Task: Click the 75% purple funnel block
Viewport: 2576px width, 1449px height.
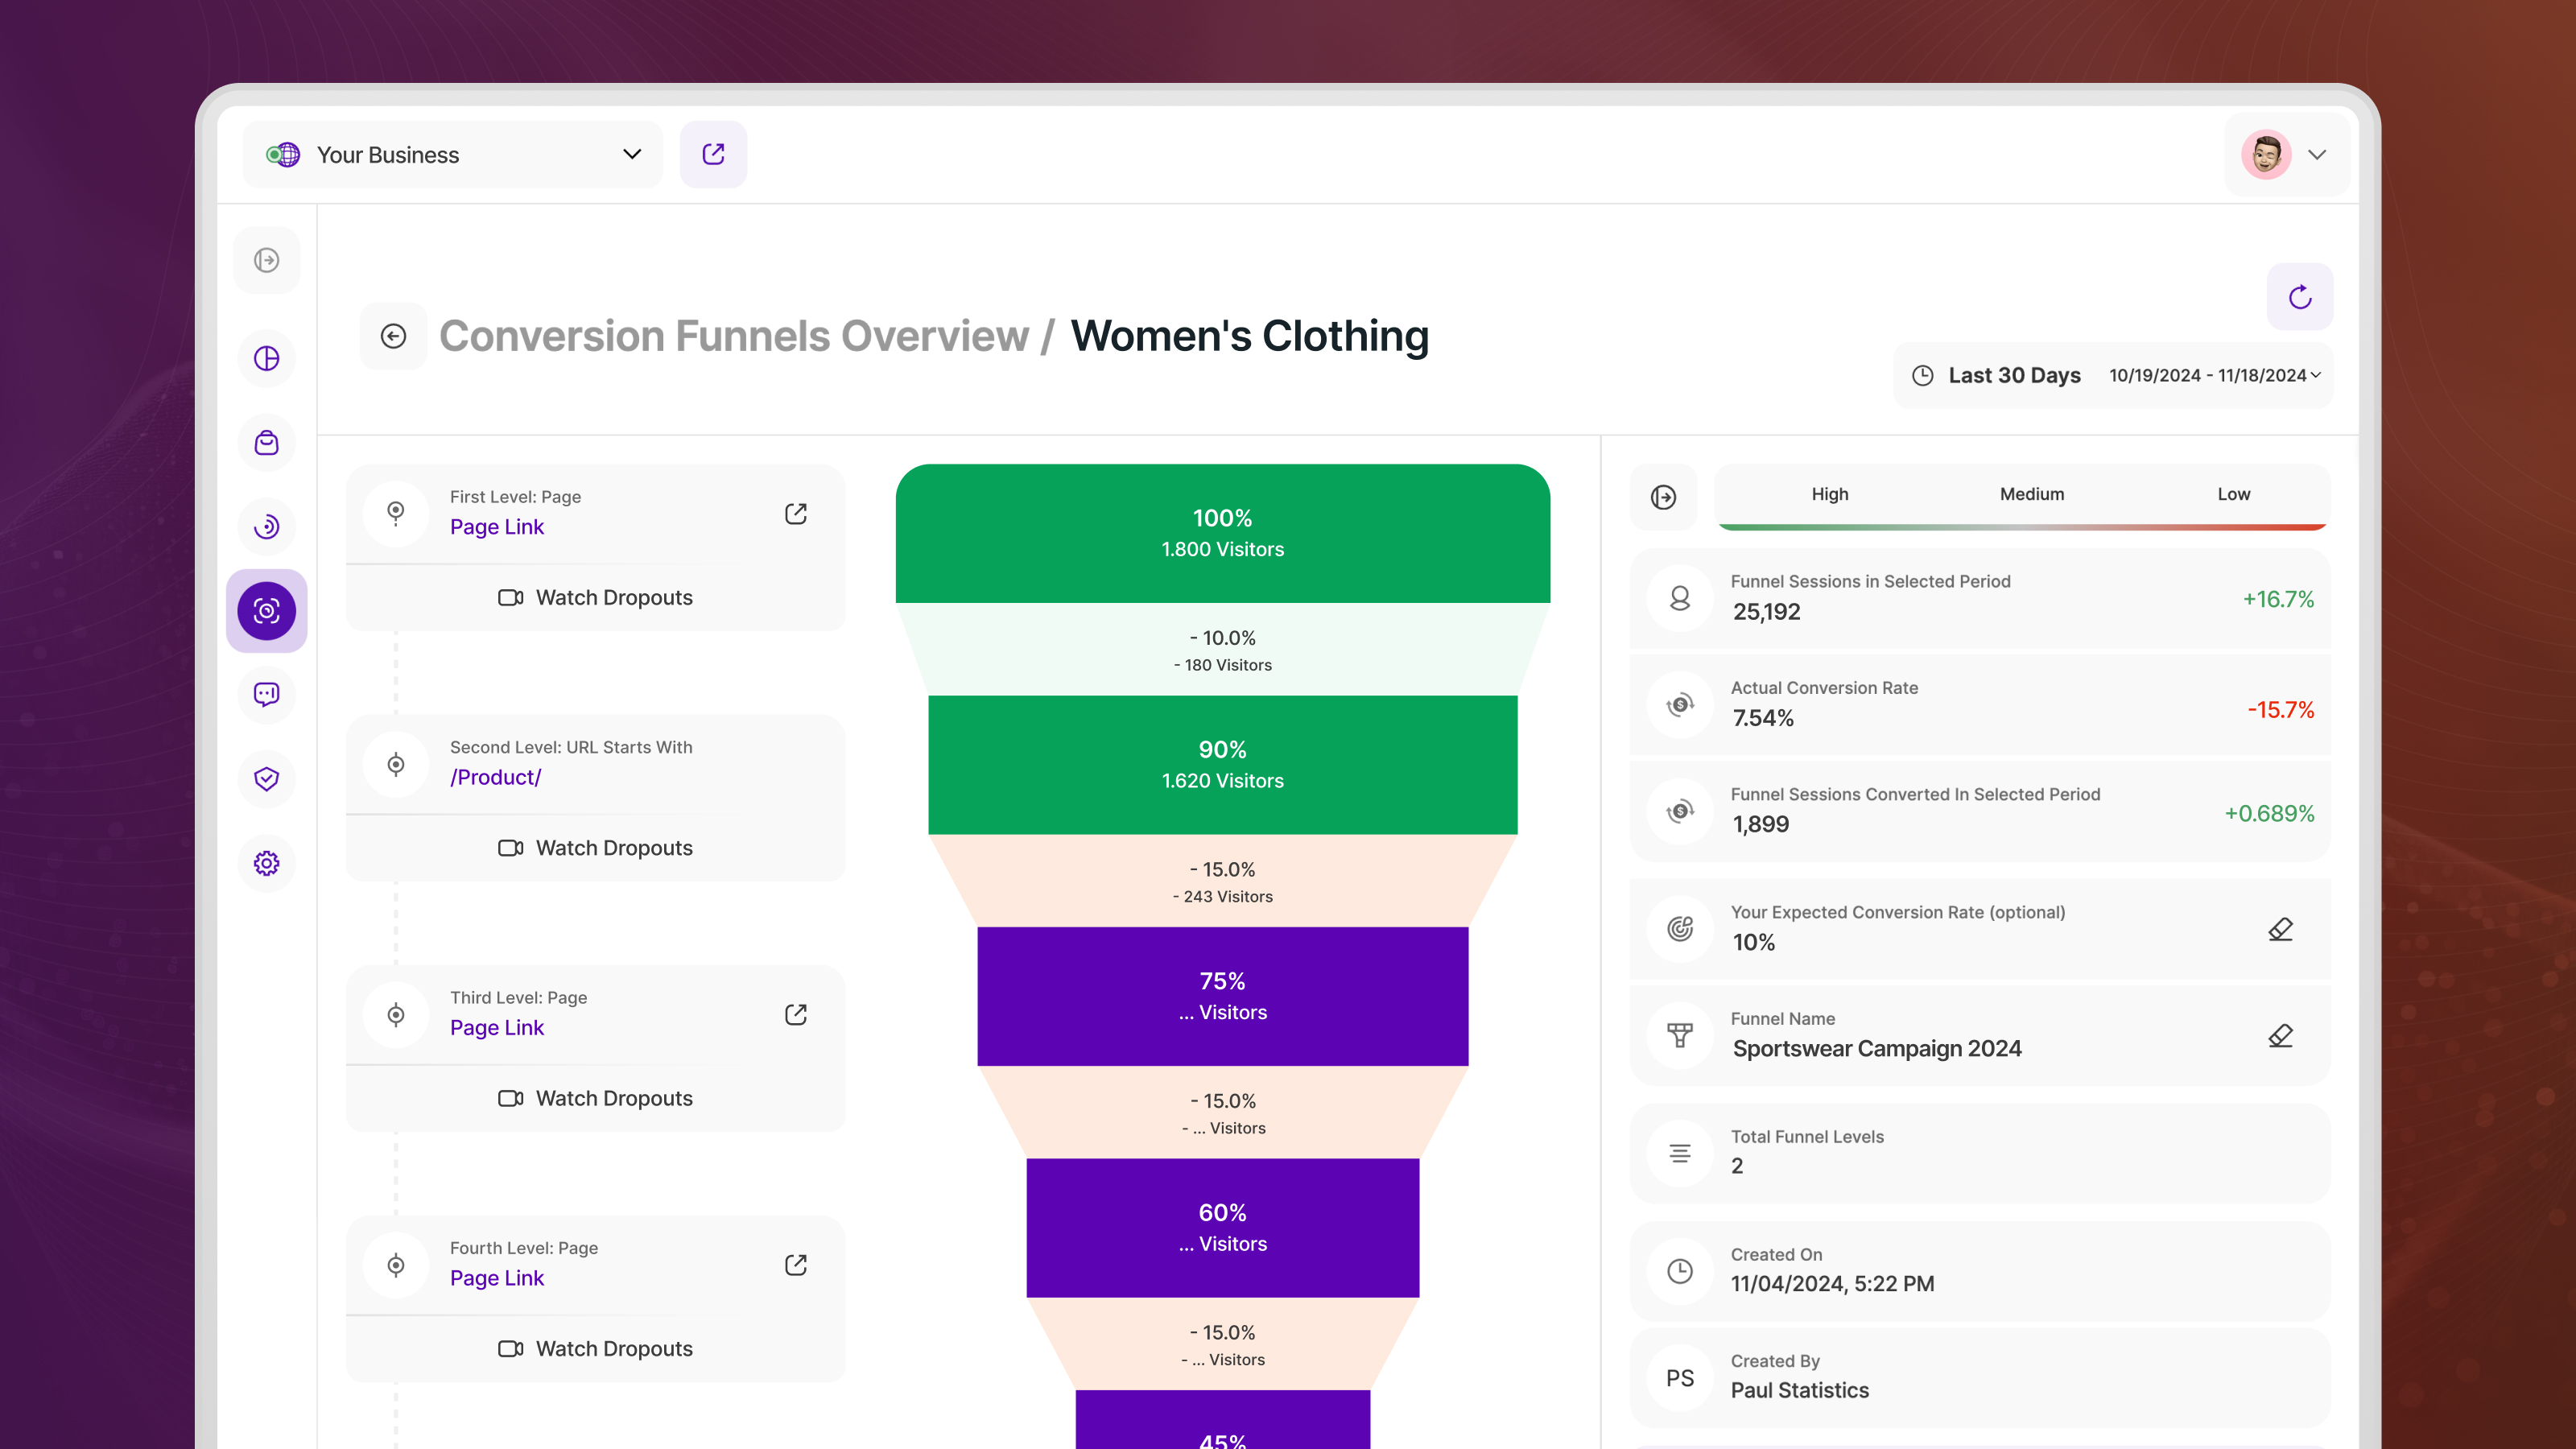Action: point(1222,996)
